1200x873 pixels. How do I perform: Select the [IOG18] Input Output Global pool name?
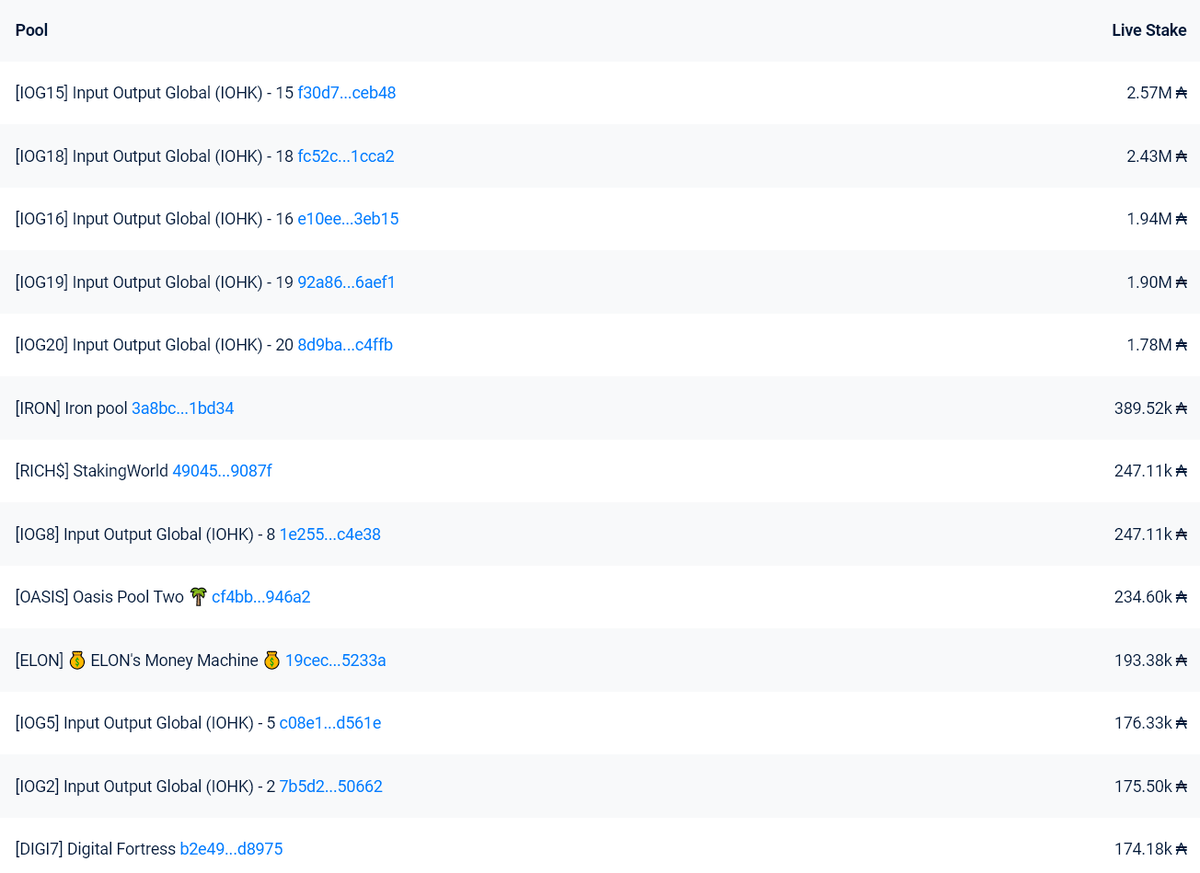(x=154, y=156)
